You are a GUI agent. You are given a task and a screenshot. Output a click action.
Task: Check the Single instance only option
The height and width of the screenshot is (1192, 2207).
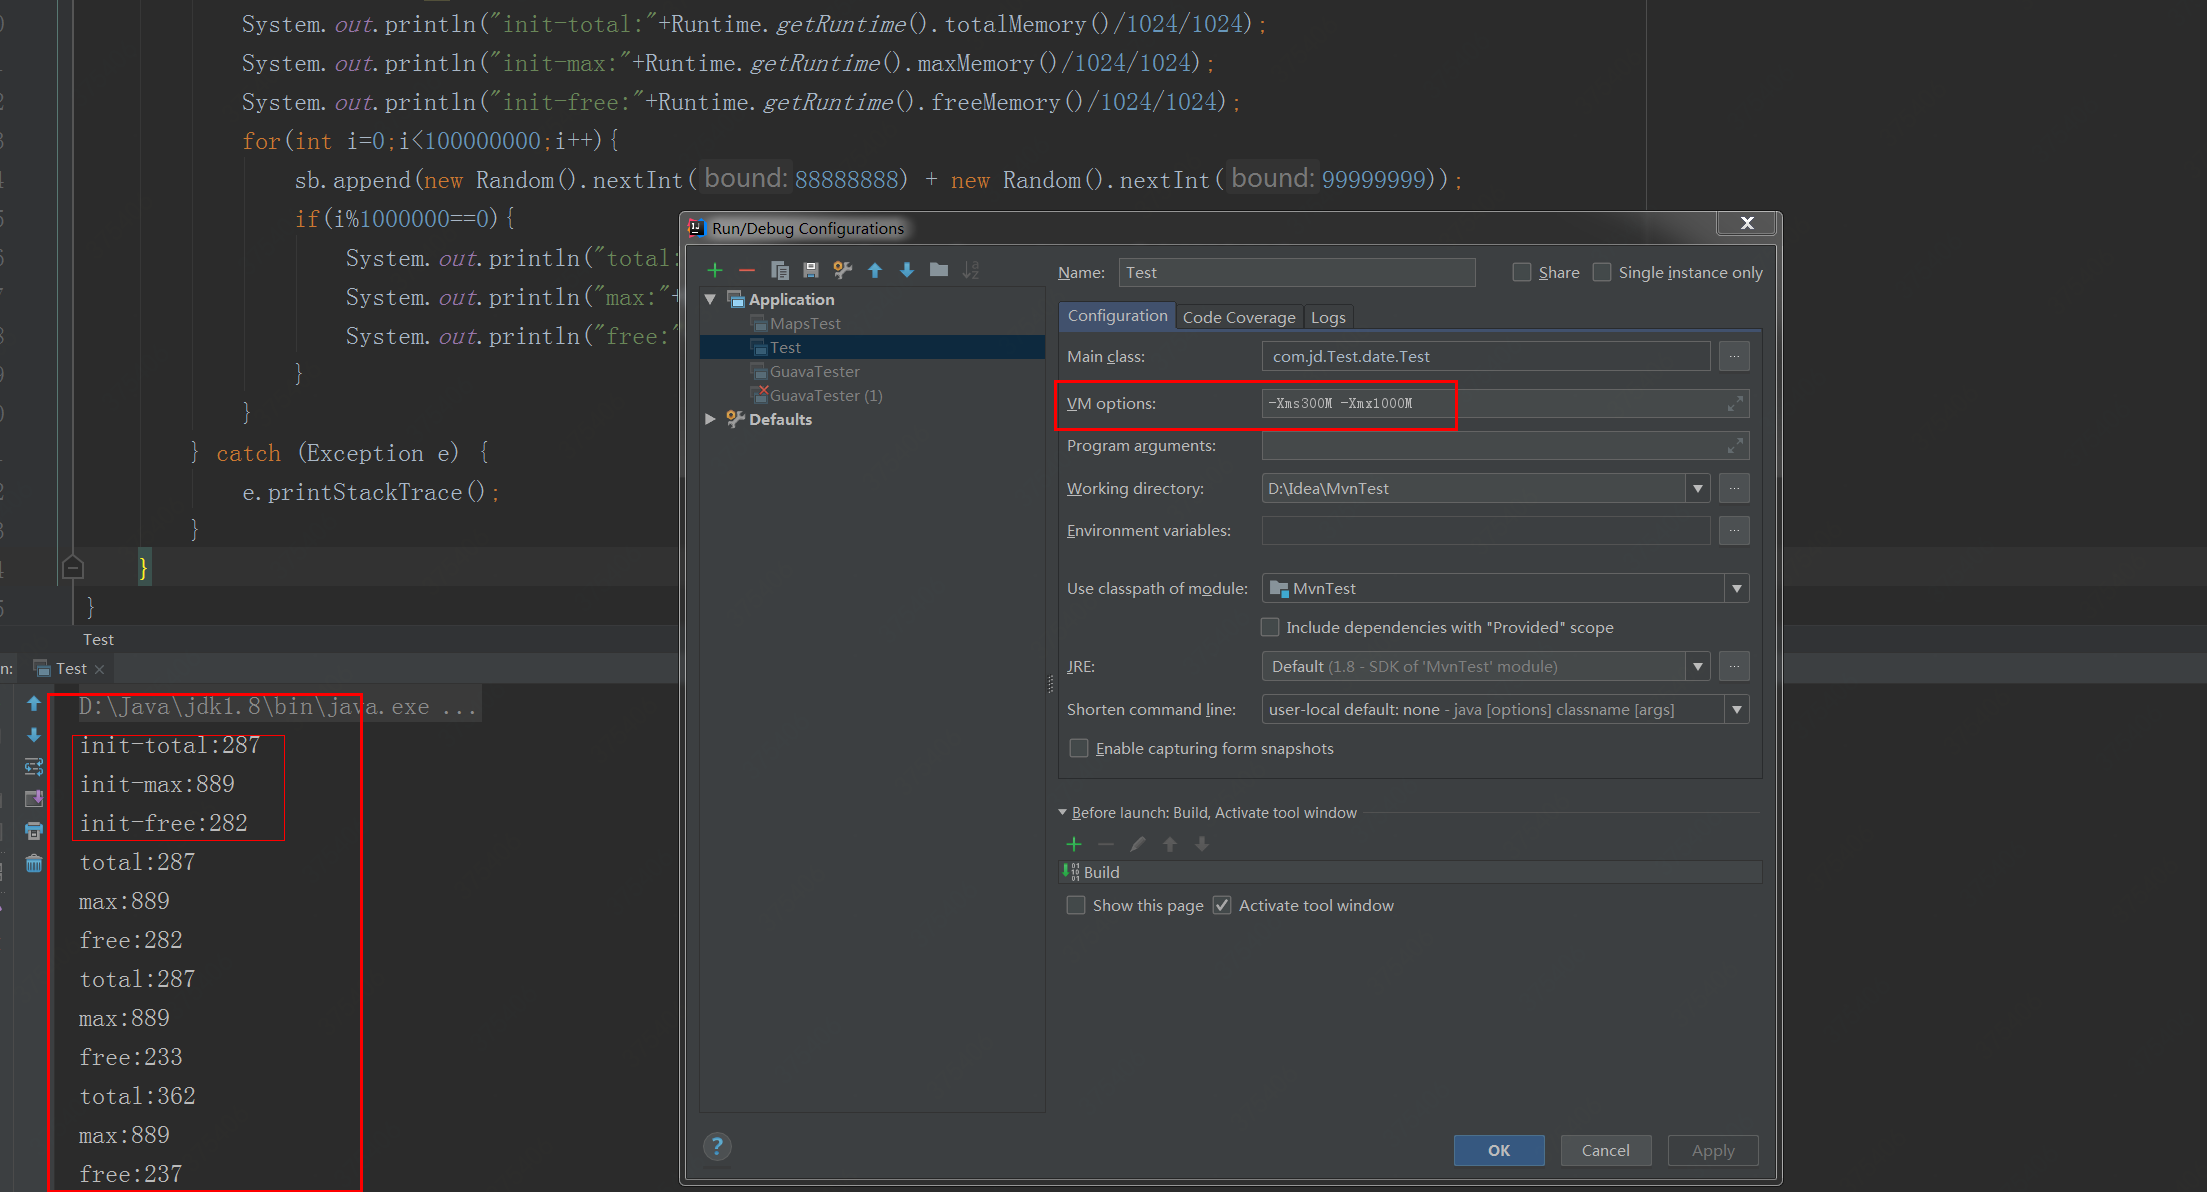point(1602,272)
